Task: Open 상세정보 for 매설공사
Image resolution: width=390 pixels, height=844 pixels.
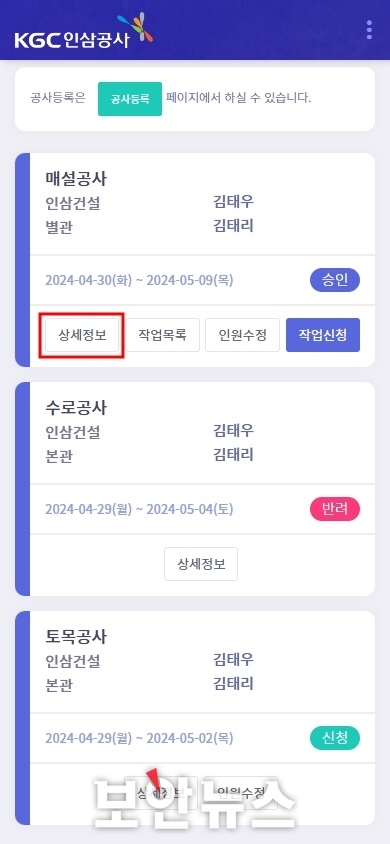Action: point(82,335)
